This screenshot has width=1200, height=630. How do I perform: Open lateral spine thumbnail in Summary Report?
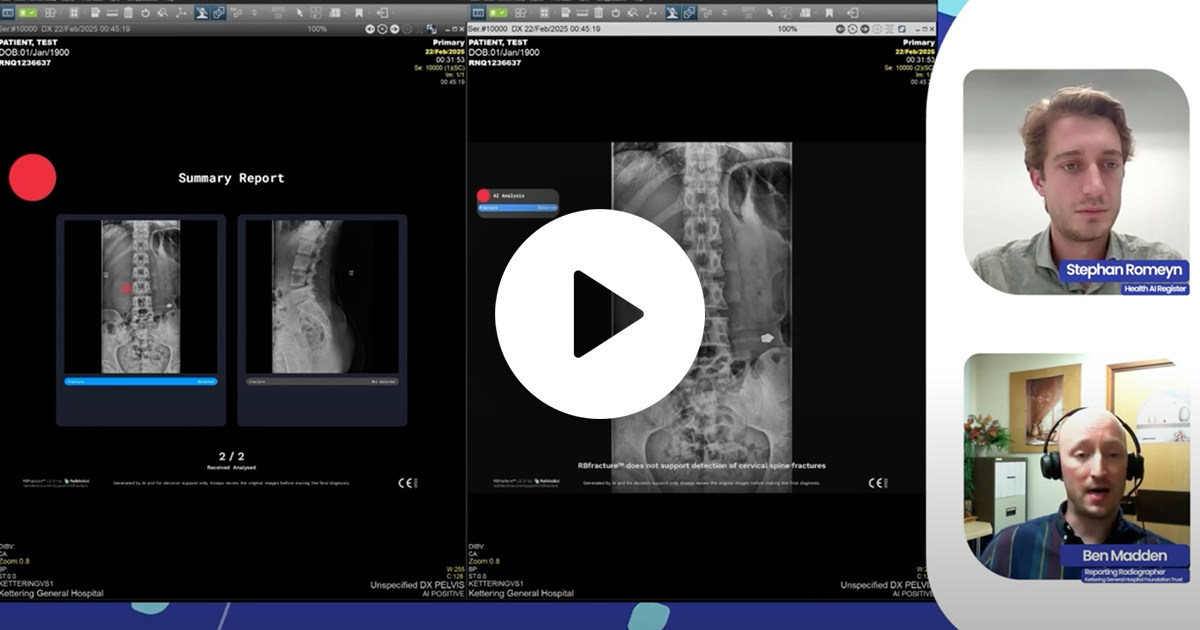point(322,297)
